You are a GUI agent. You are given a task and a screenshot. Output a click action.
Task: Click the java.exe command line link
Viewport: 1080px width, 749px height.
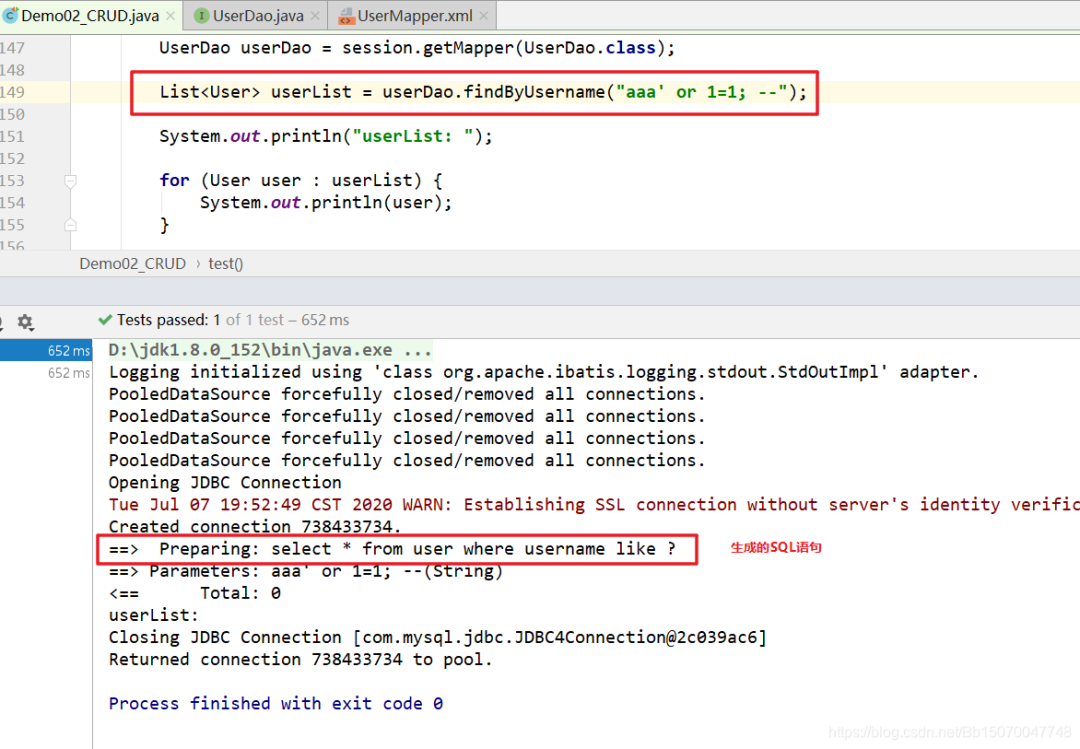[x=270, y=350]
